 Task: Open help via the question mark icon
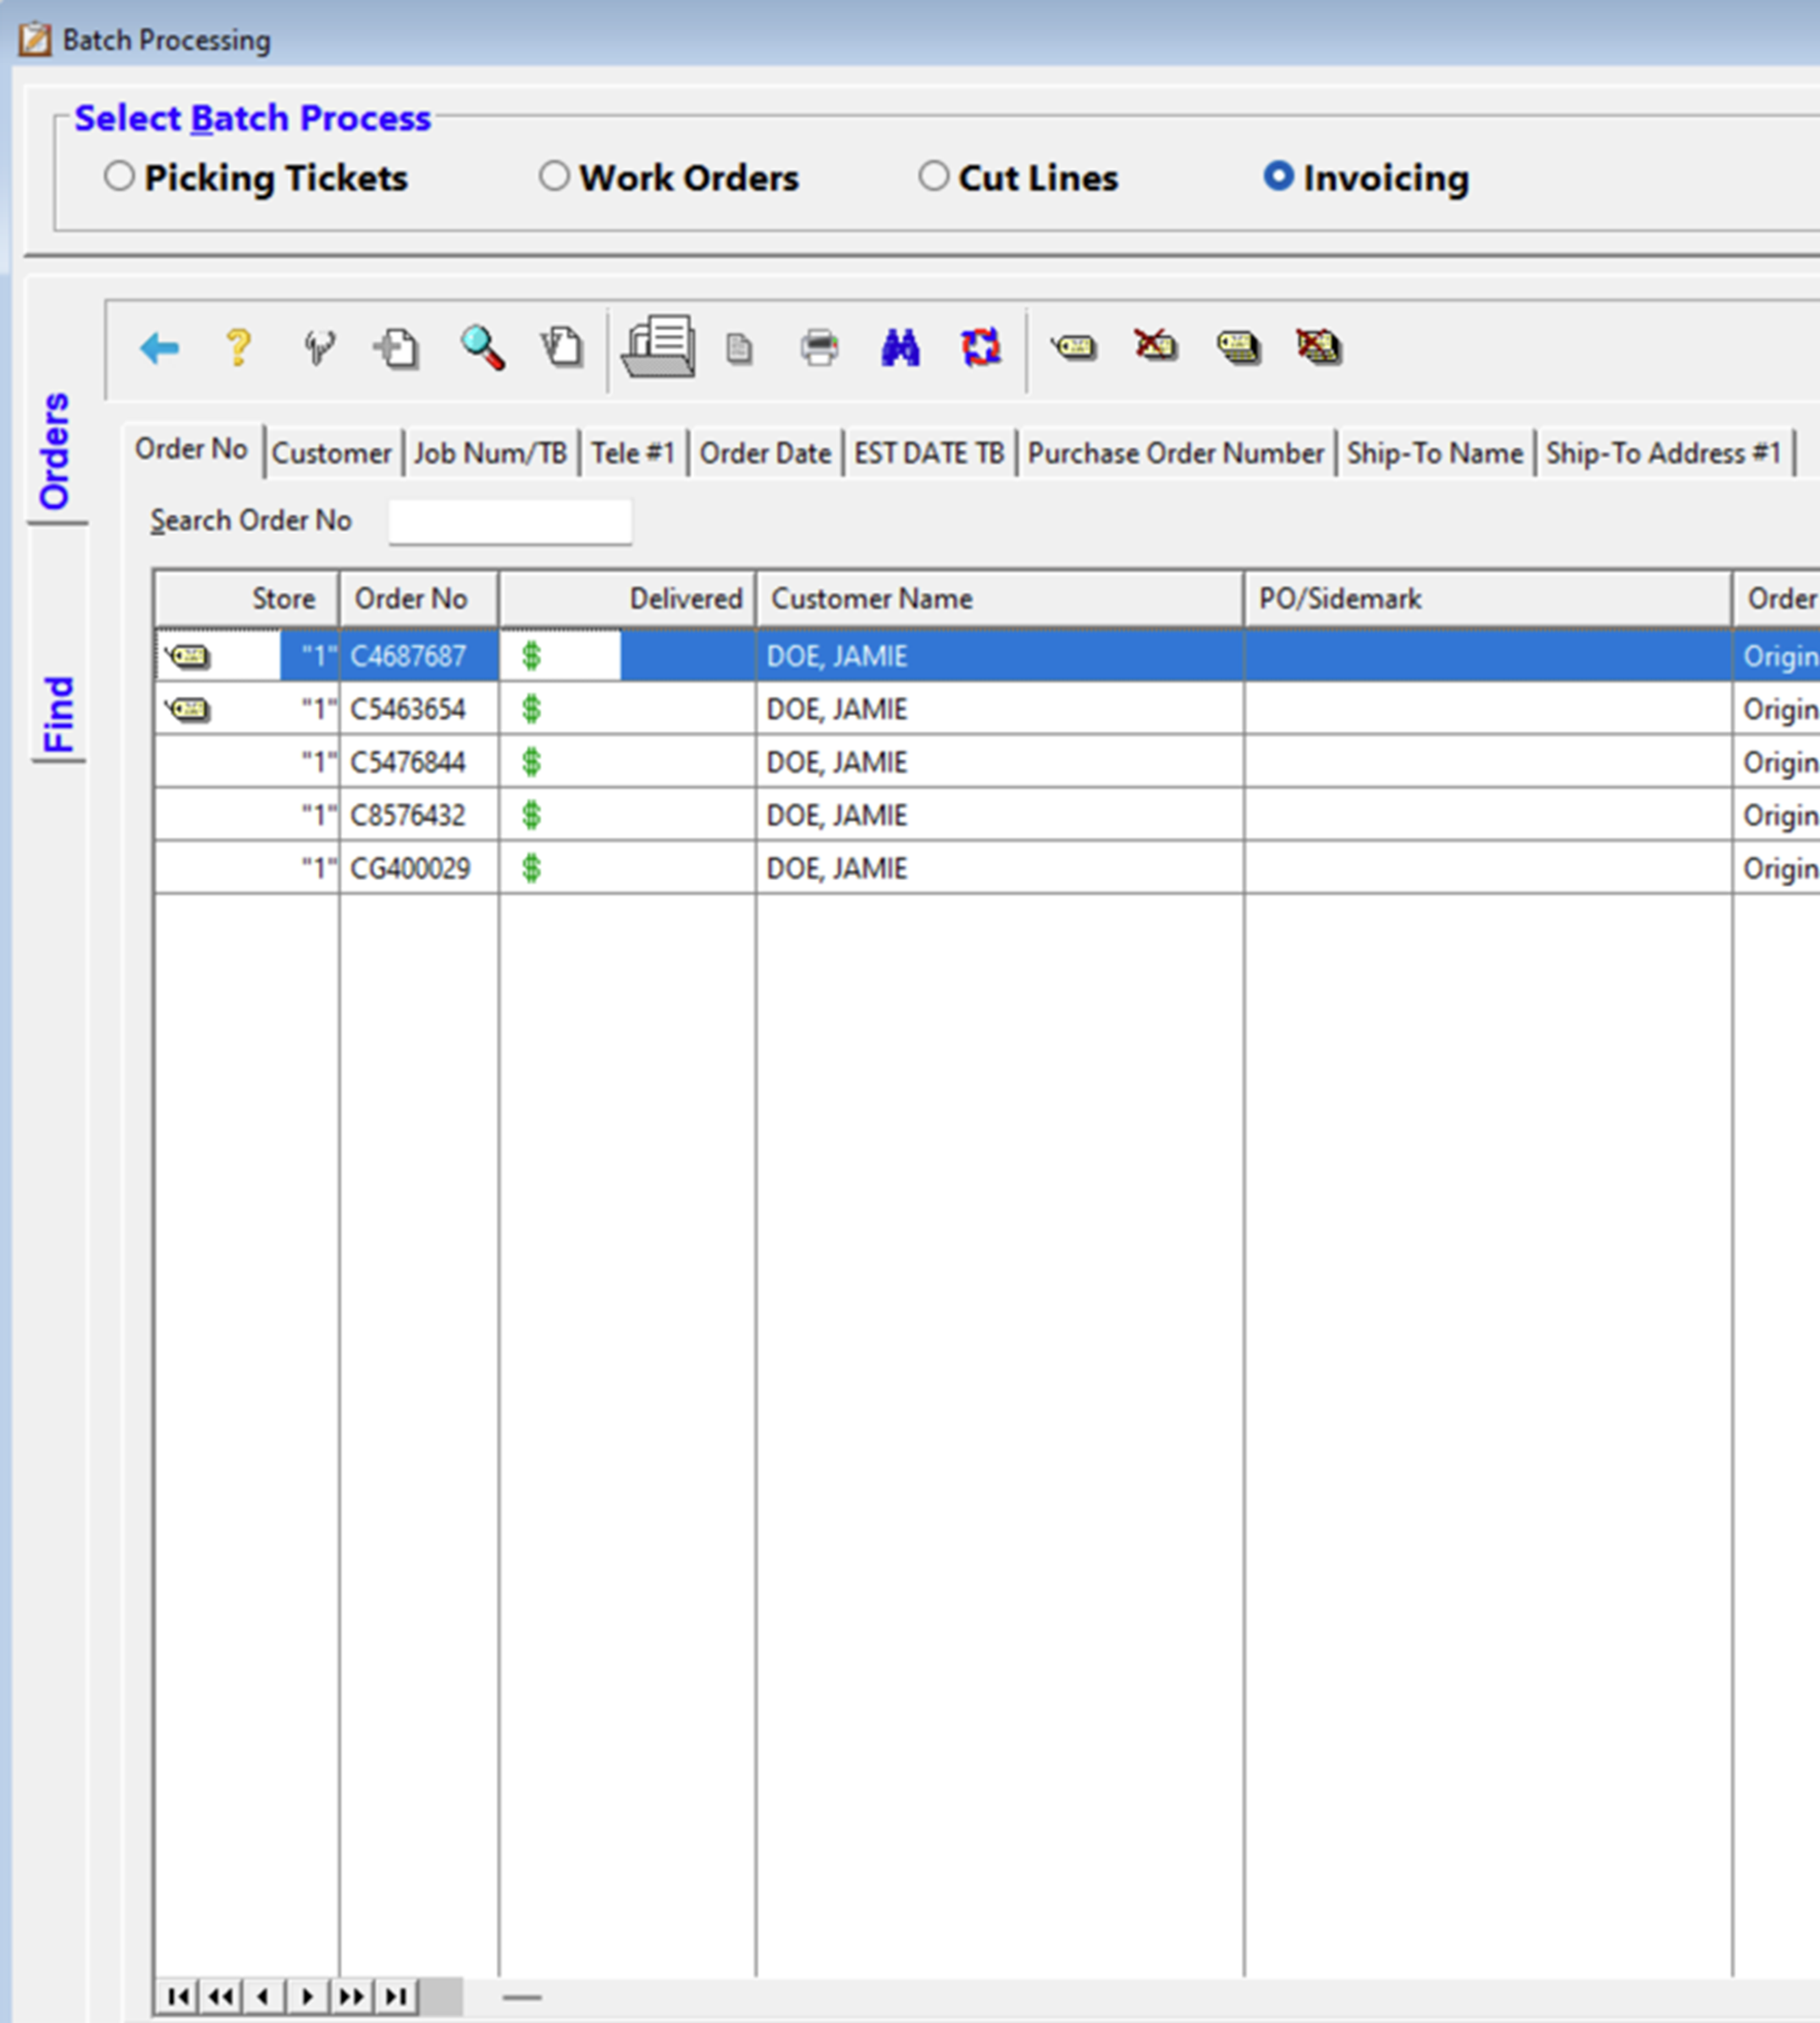pyautogui.click(x=238, y=347)
